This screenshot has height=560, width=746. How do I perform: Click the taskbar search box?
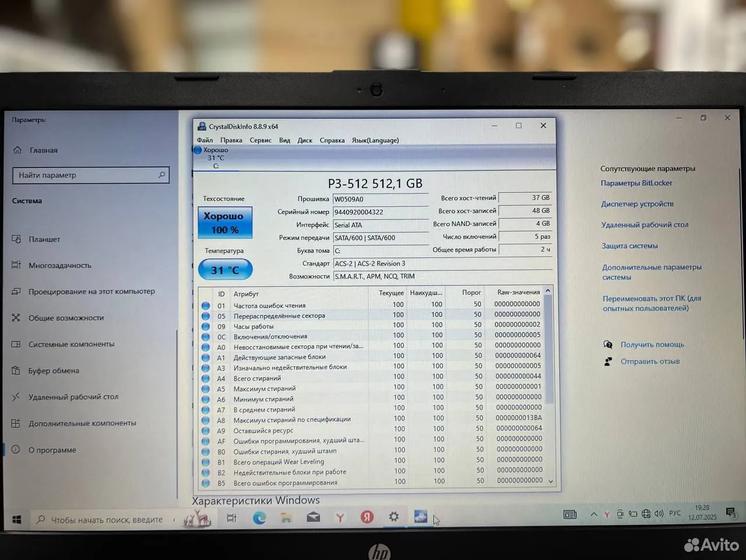pyautogui.click(x=105, y=520)
